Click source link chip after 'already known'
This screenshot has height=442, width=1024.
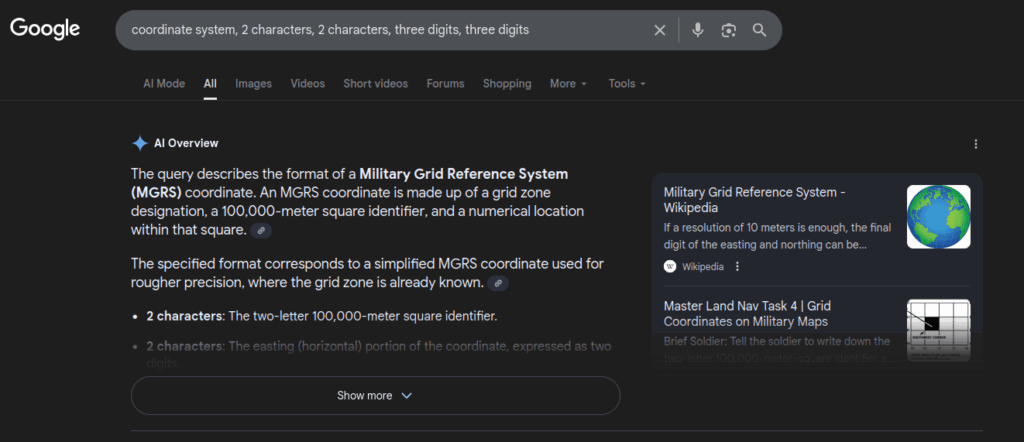tap(498, 283)
